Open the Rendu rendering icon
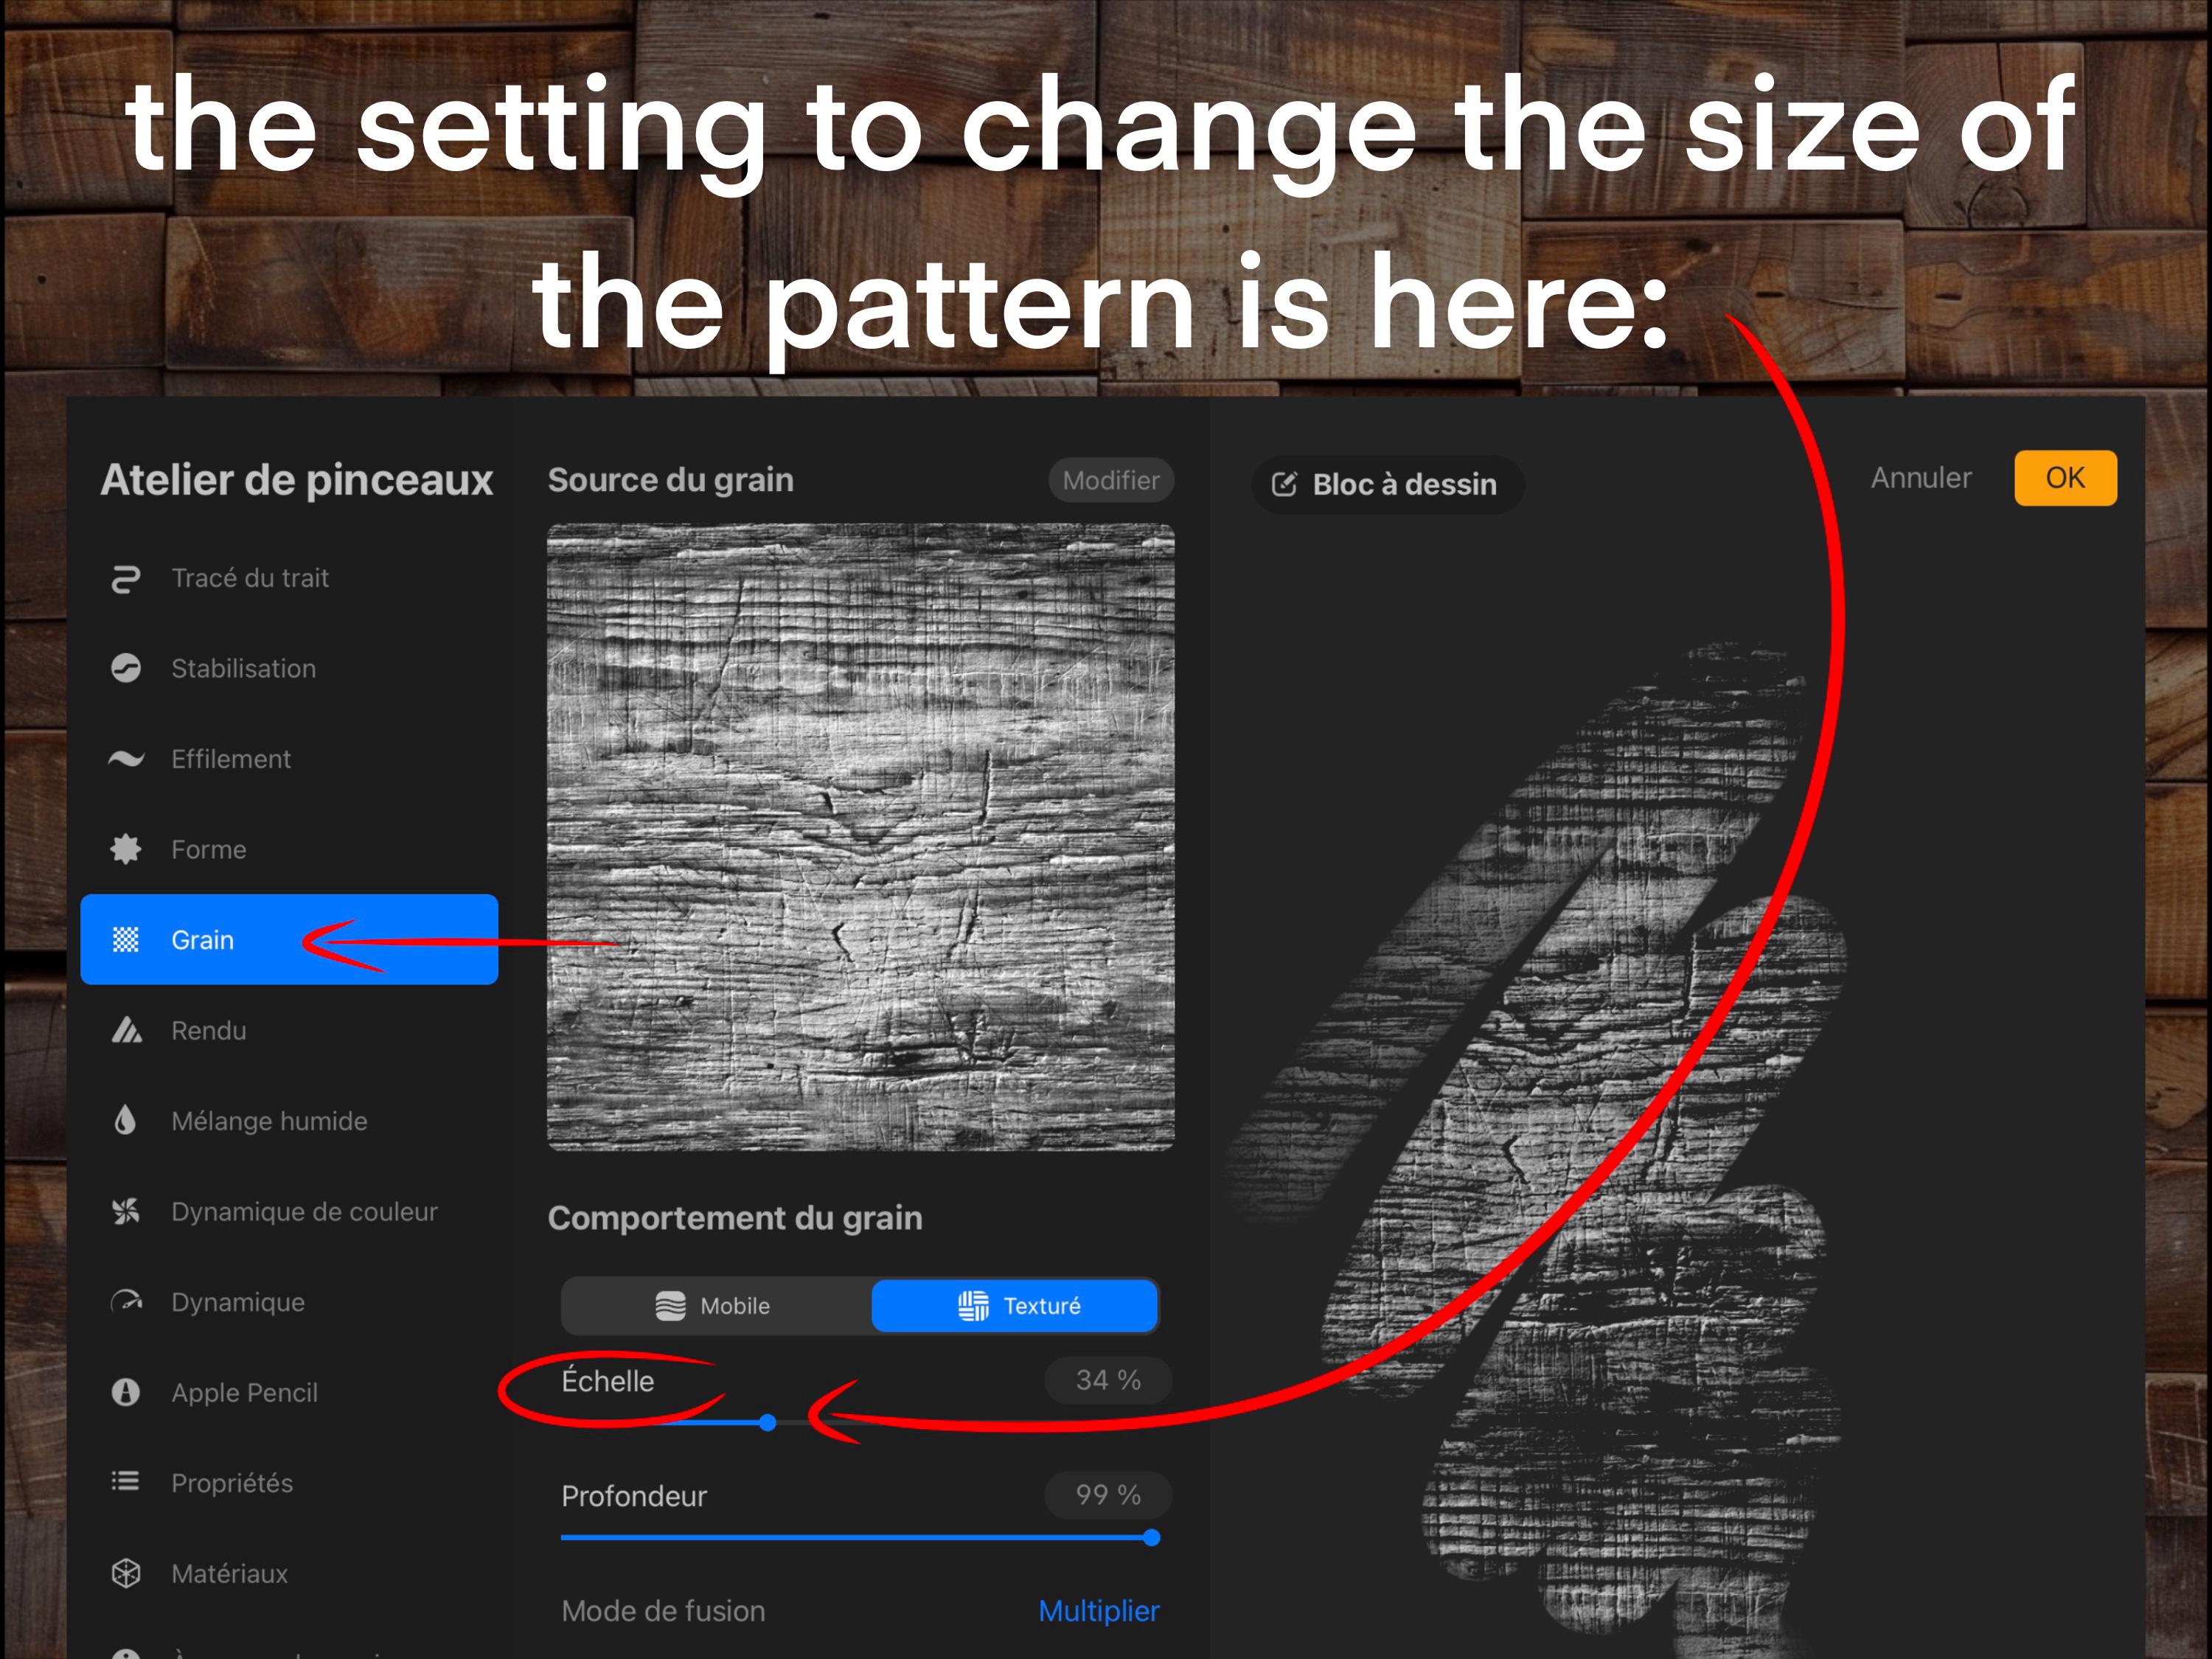Image resolution: width=2212 pixels, height=1659 pixels. 126,1030
